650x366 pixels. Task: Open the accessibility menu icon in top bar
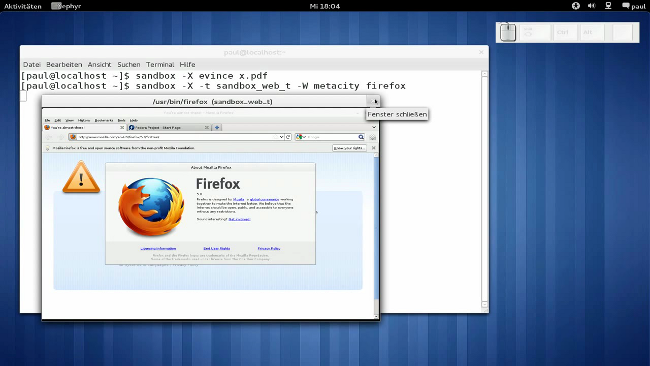[x=575, y=6]
